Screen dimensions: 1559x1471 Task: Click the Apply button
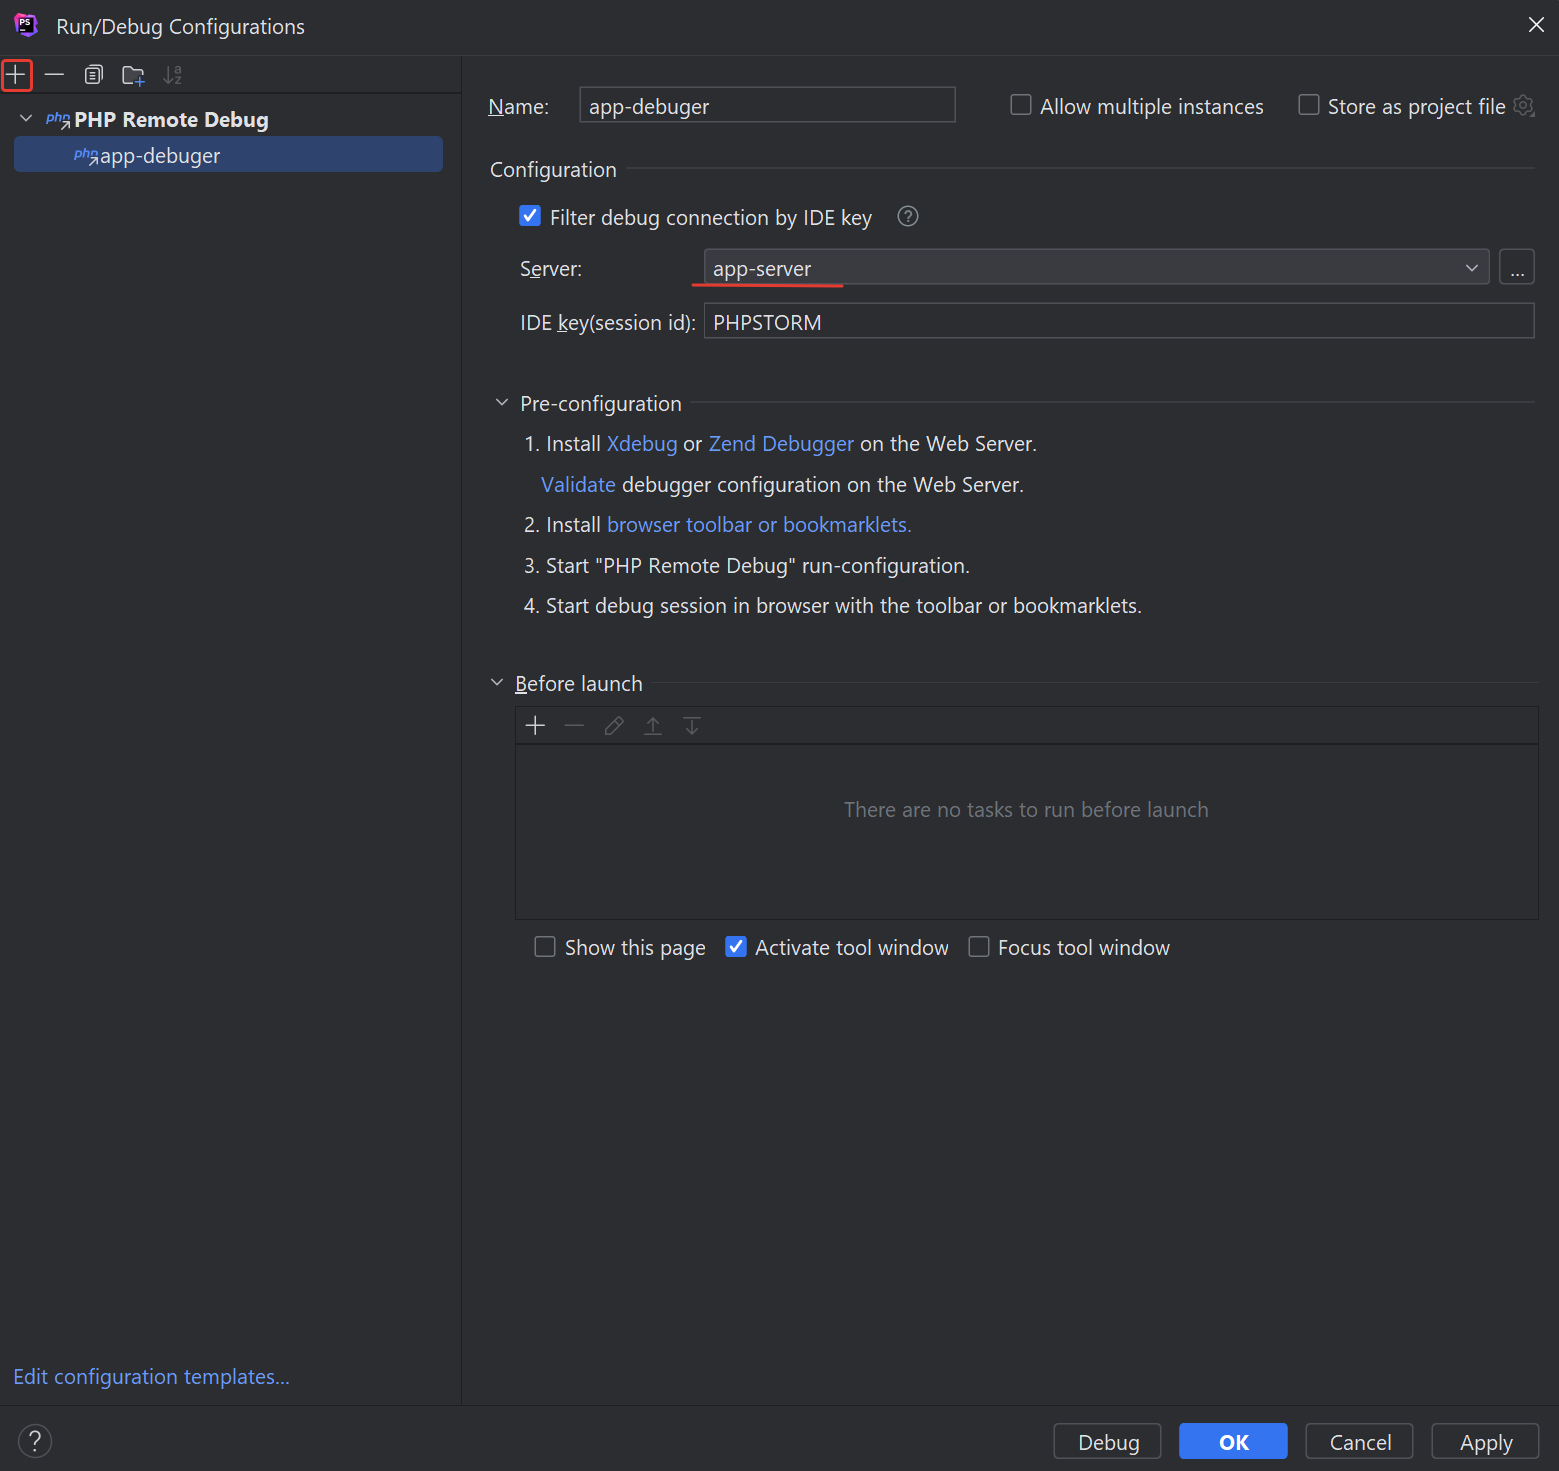1485,1442
